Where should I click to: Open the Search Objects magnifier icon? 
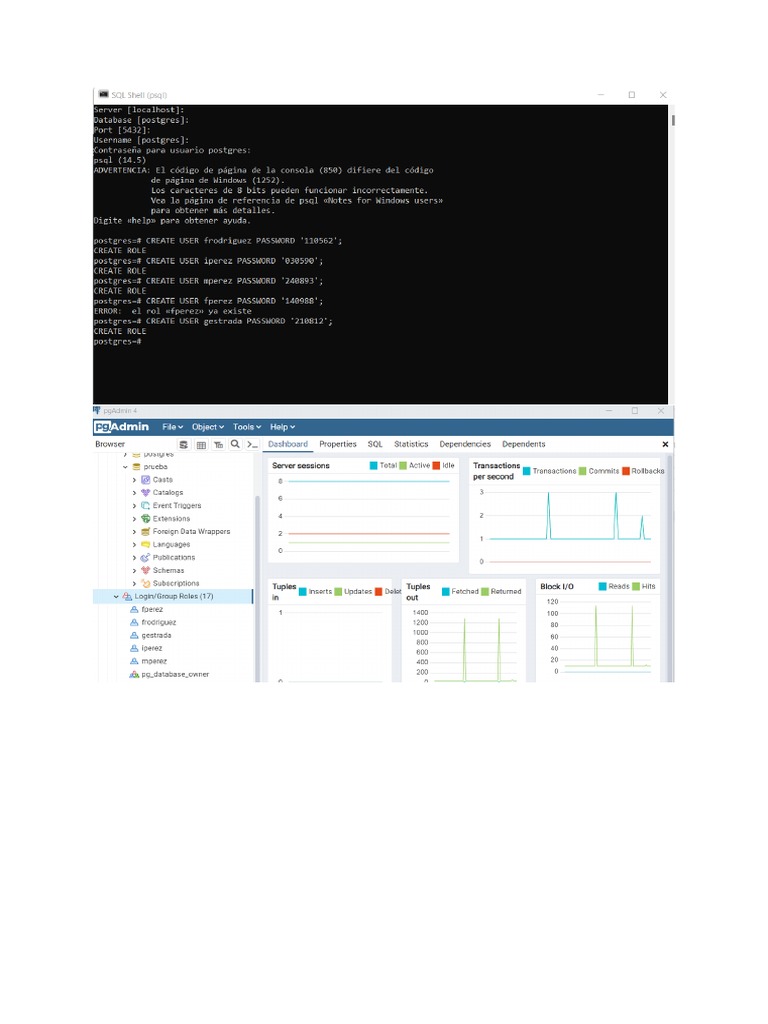pyautogui.click(x=235, y=444)
